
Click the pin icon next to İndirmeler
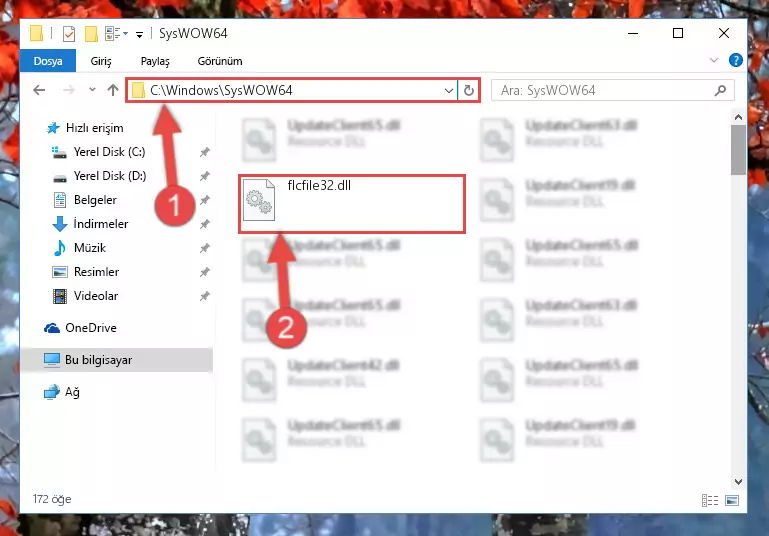205,224
